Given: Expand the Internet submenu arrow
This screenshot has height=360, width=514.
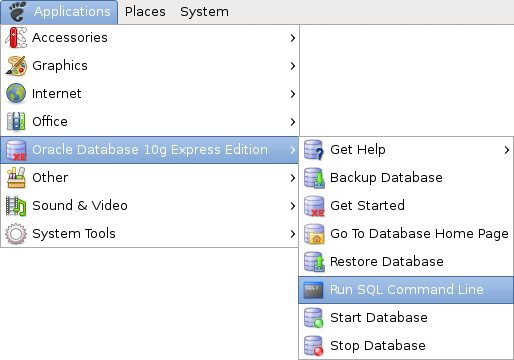Looking at the screenshot, I should click(x=292, y=94).
